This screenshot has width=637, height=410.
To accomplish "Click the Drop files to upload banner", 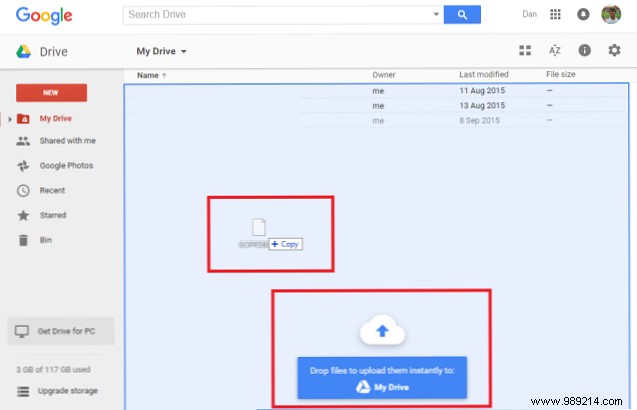I will [x=382, y=378].
